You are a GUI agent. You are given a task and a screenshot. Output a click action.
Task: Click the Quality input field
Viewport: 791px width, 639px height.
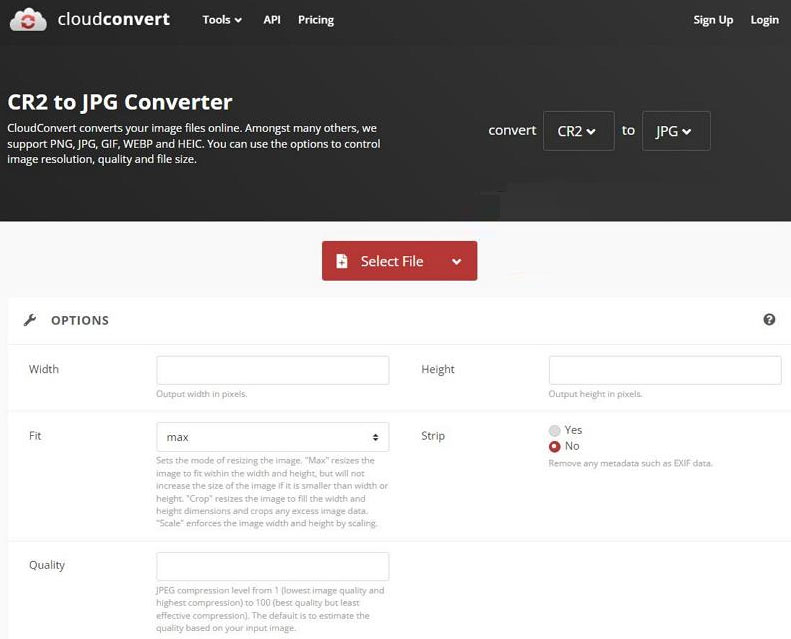272,566
